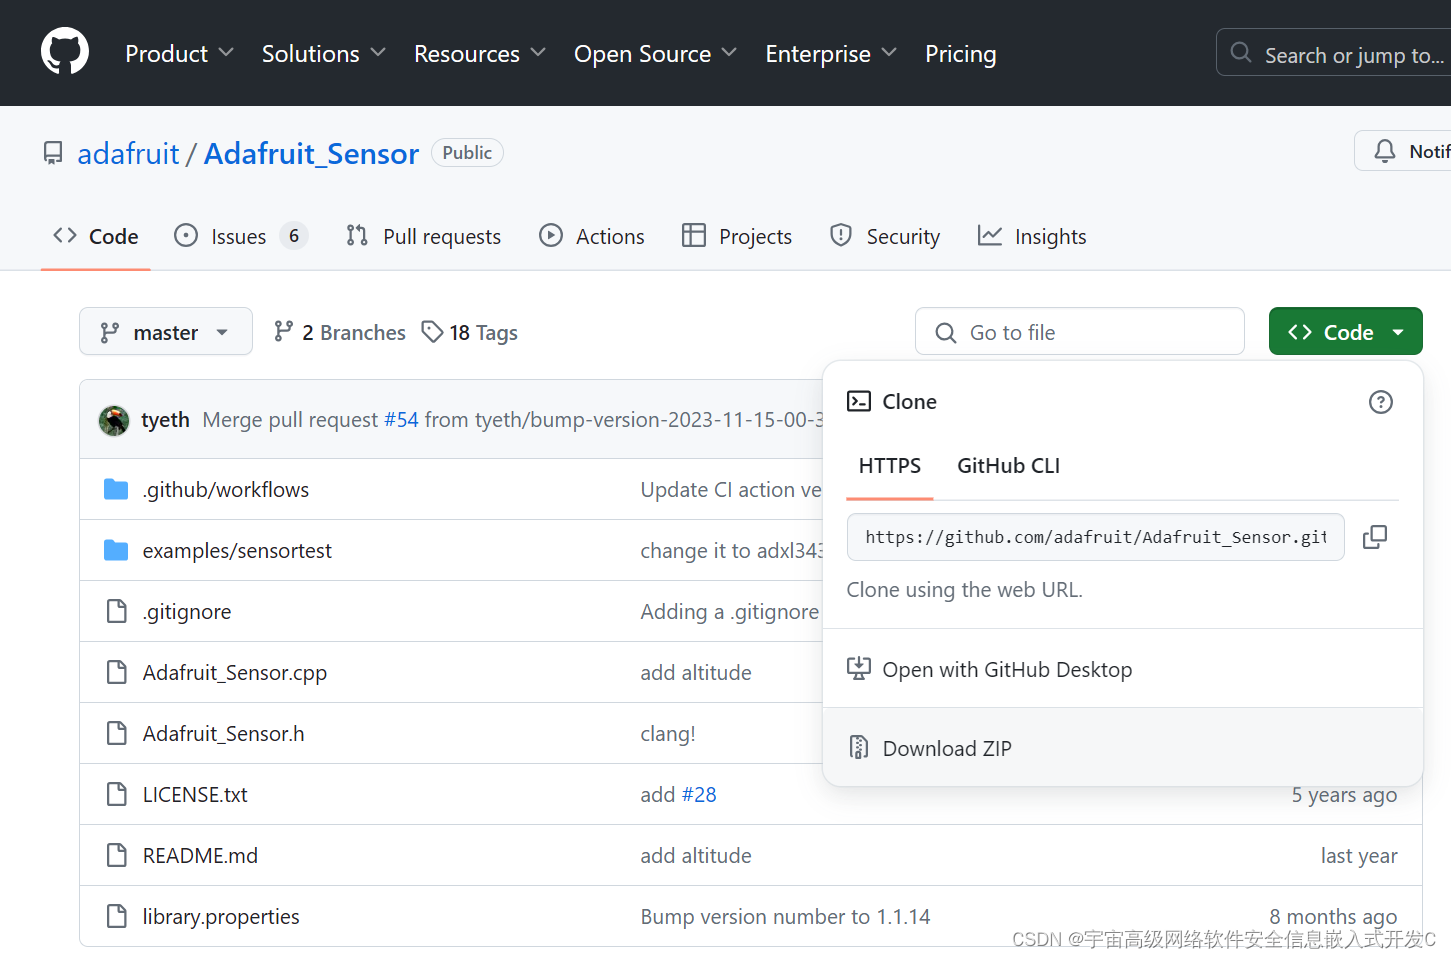Viewport: 1451px width, 959px height.
Task: Click tyeth's avatar image
Action: 114,420
